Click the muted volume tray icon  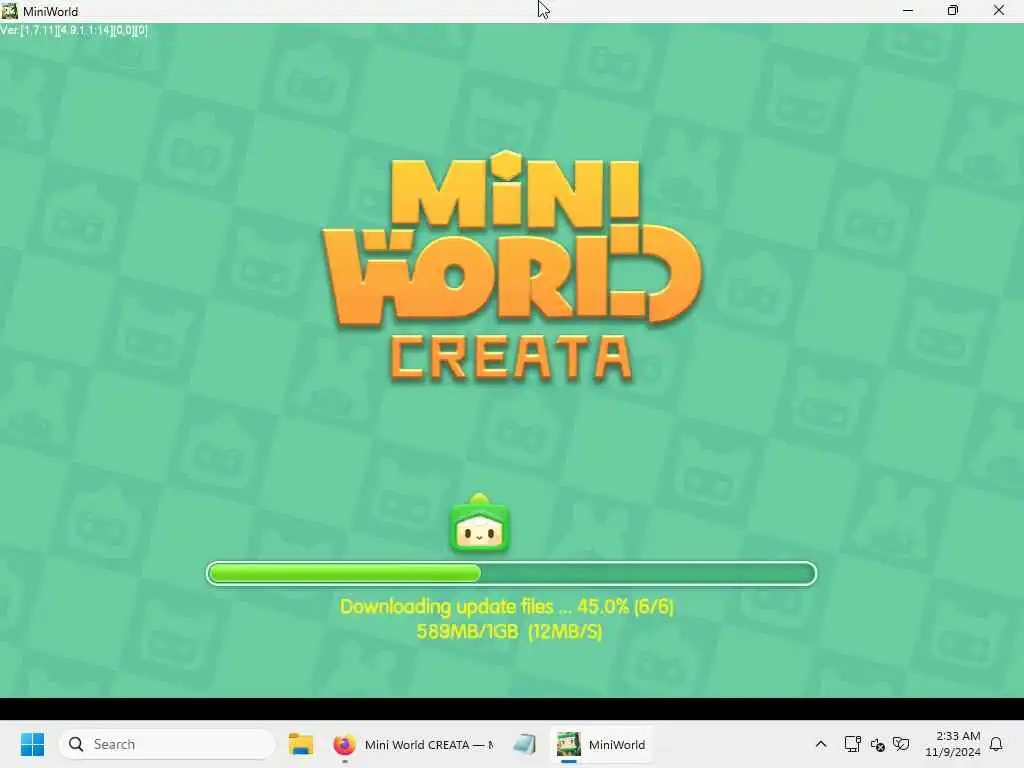877,744
